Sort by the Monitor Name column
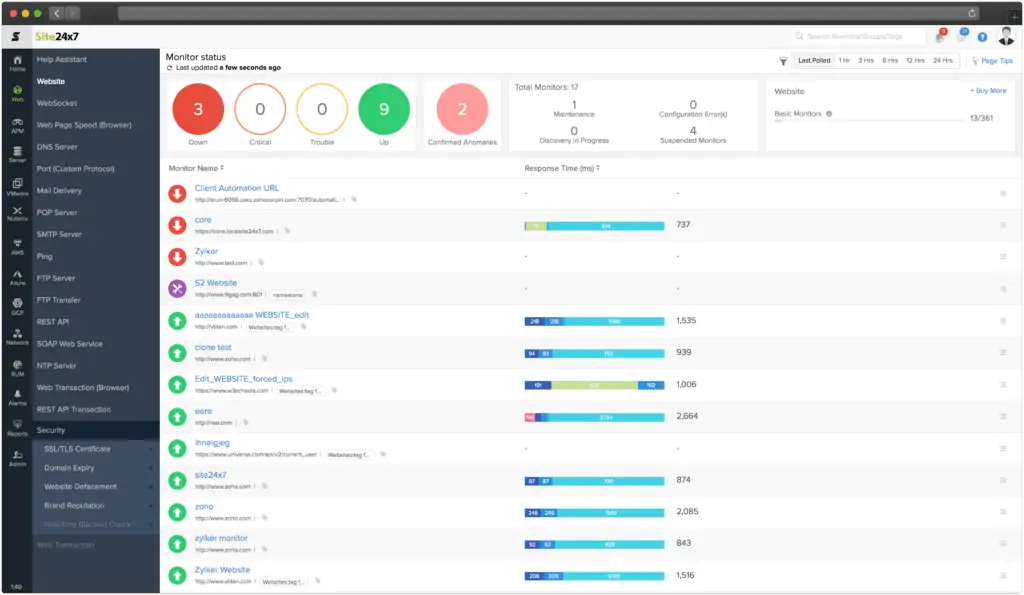The image size is (1024, 595). (196, 168)
